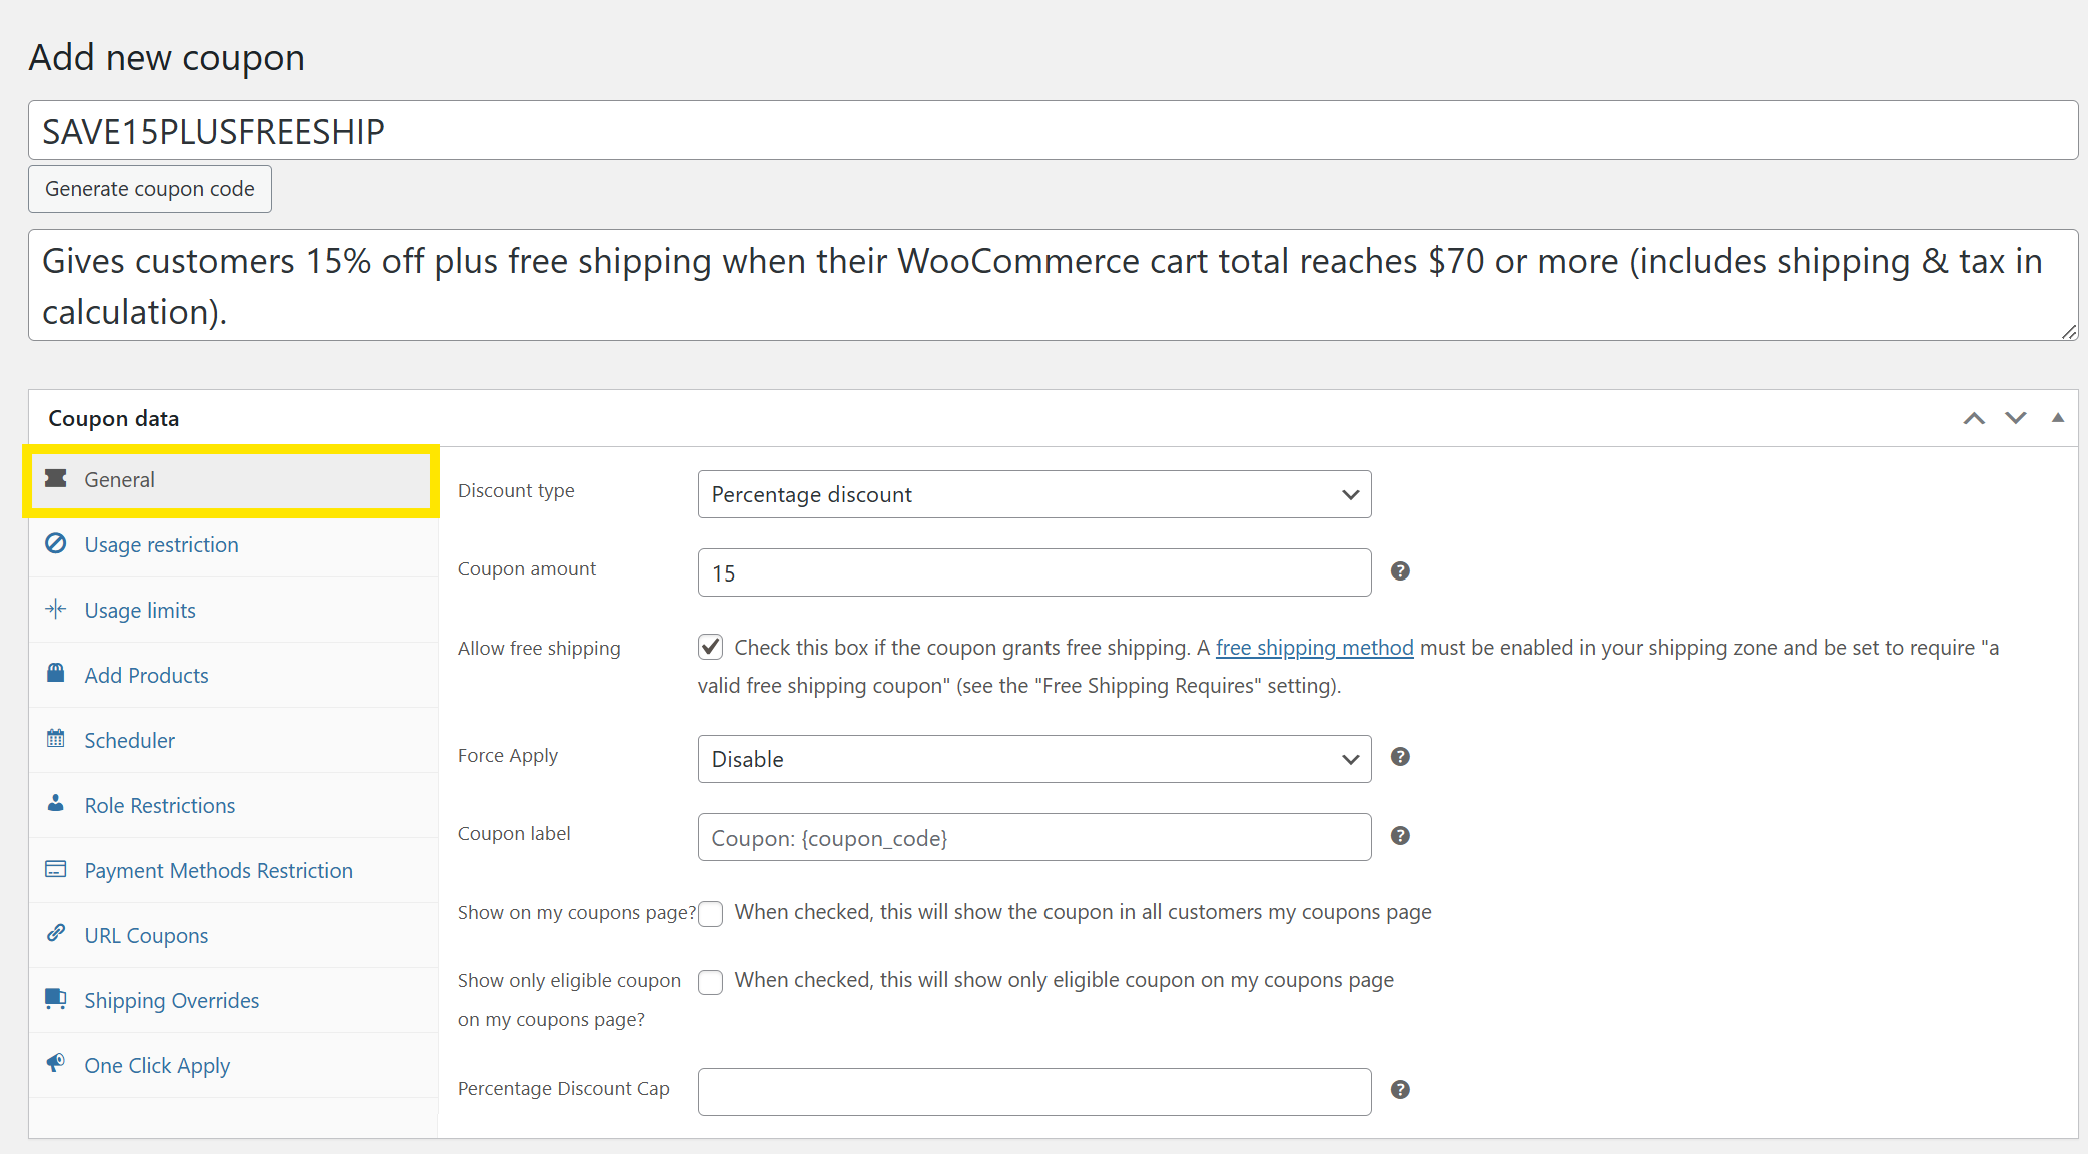Click the One Click Apply megaphone icon

tap(56, 1063)
